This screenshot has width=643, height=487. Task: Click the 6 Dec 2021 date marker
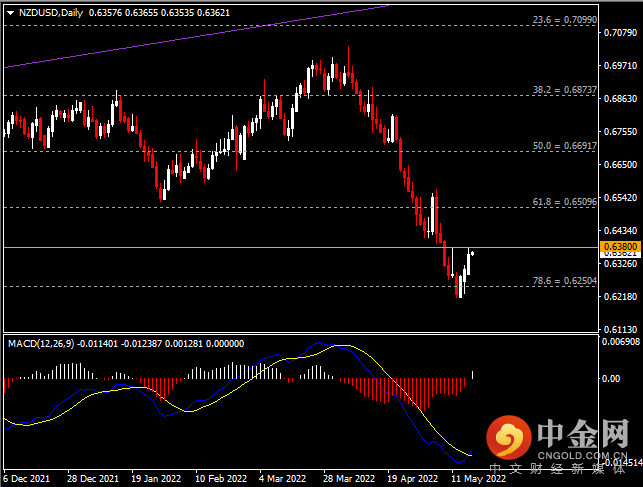(x=27, y=478)
